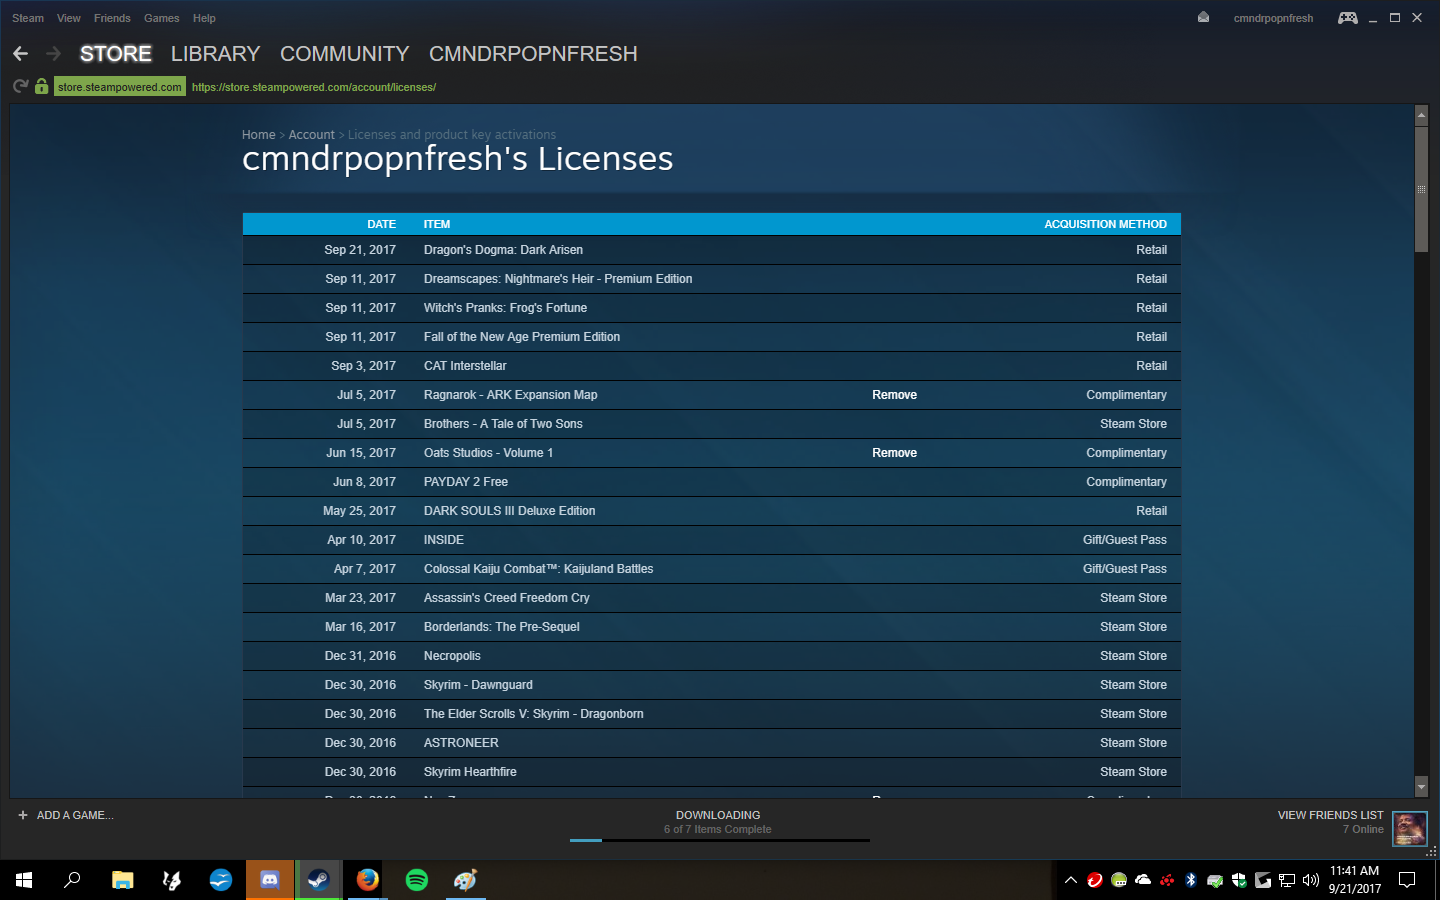The image size is (1440, 900).
Task: Open the friend avatar thumbnail at bottom right
Action: (1410, 829)
